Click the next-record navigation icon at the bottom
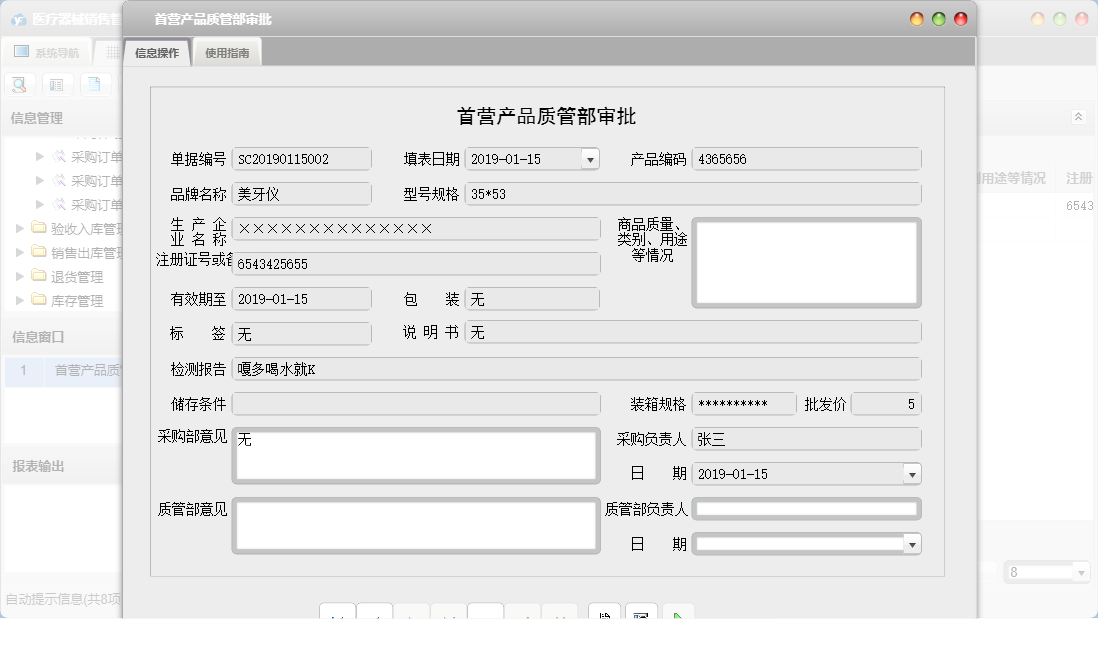This screenshot has width=1098, height=645. tap(412, 617)
